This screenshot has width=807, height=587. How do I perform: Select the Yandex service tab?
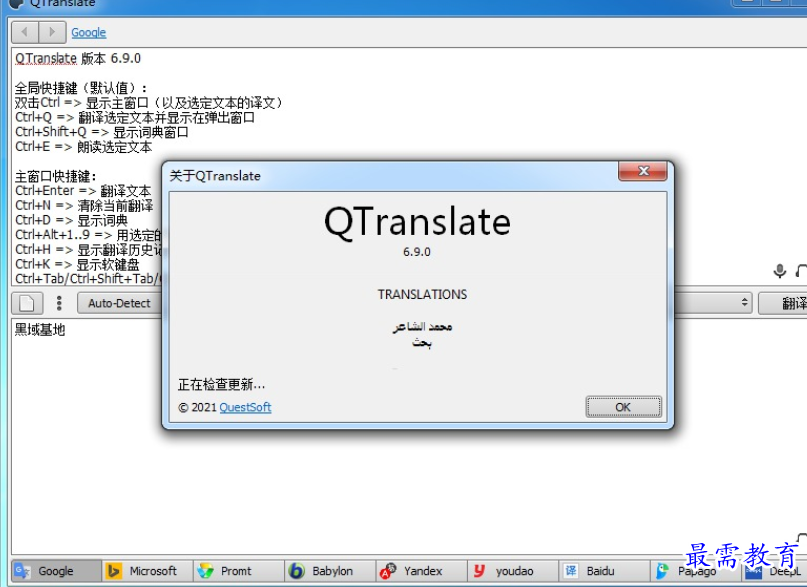422,571
